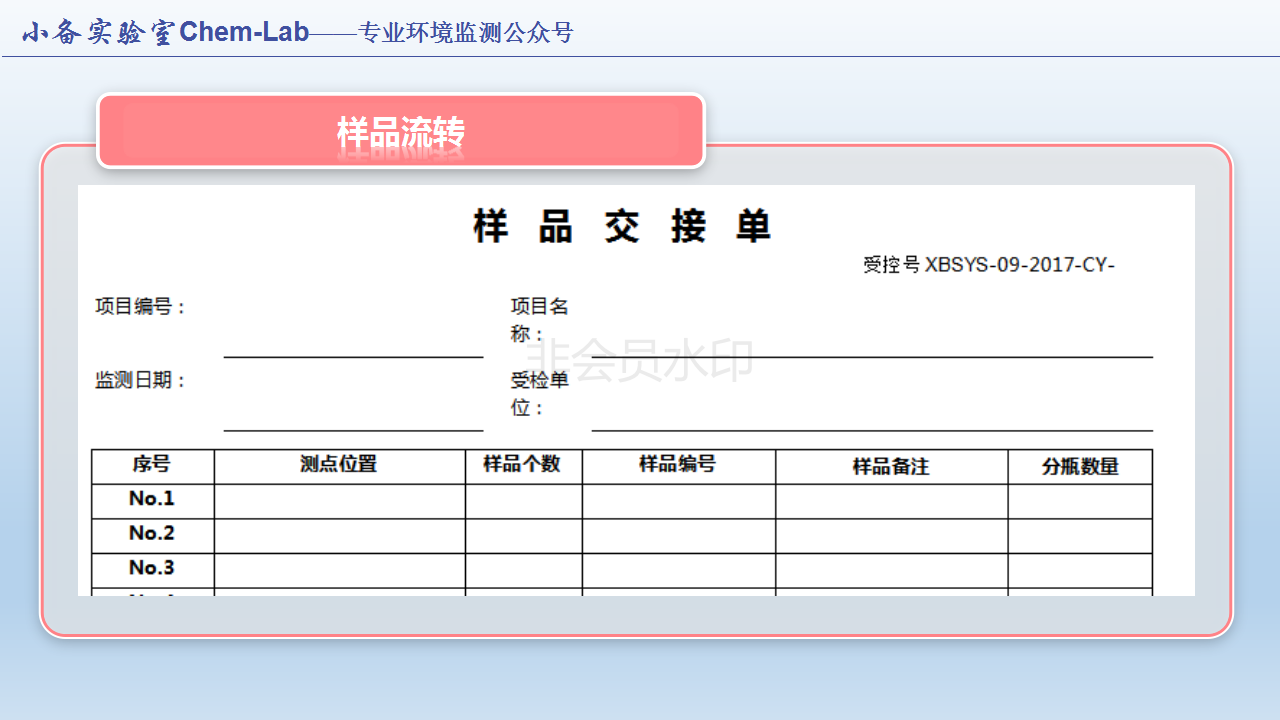Click the No.2 row label cell

point(152,534)
